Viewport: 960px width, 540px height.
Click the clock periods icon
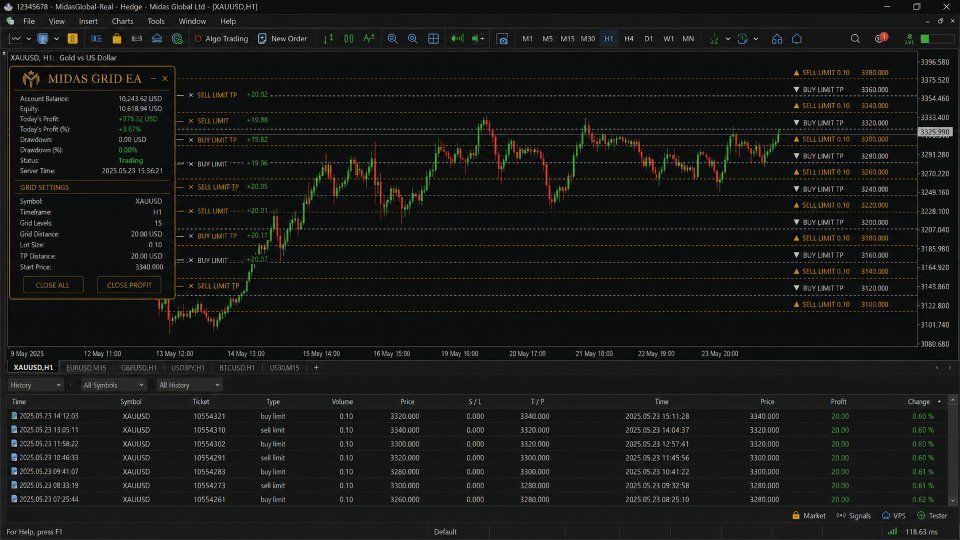pyautogui.click(x=742, y=39)
